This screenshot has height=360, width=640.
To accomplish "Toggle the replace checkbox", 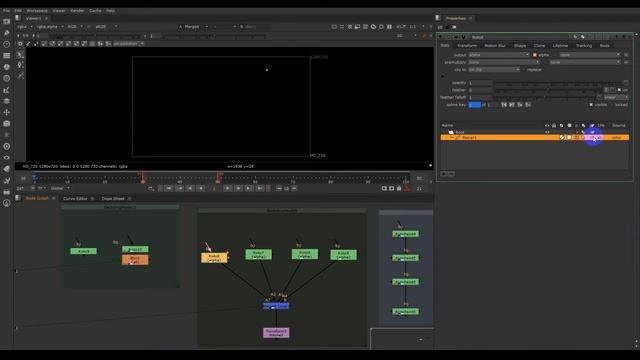I will click(x=524, y=70).
